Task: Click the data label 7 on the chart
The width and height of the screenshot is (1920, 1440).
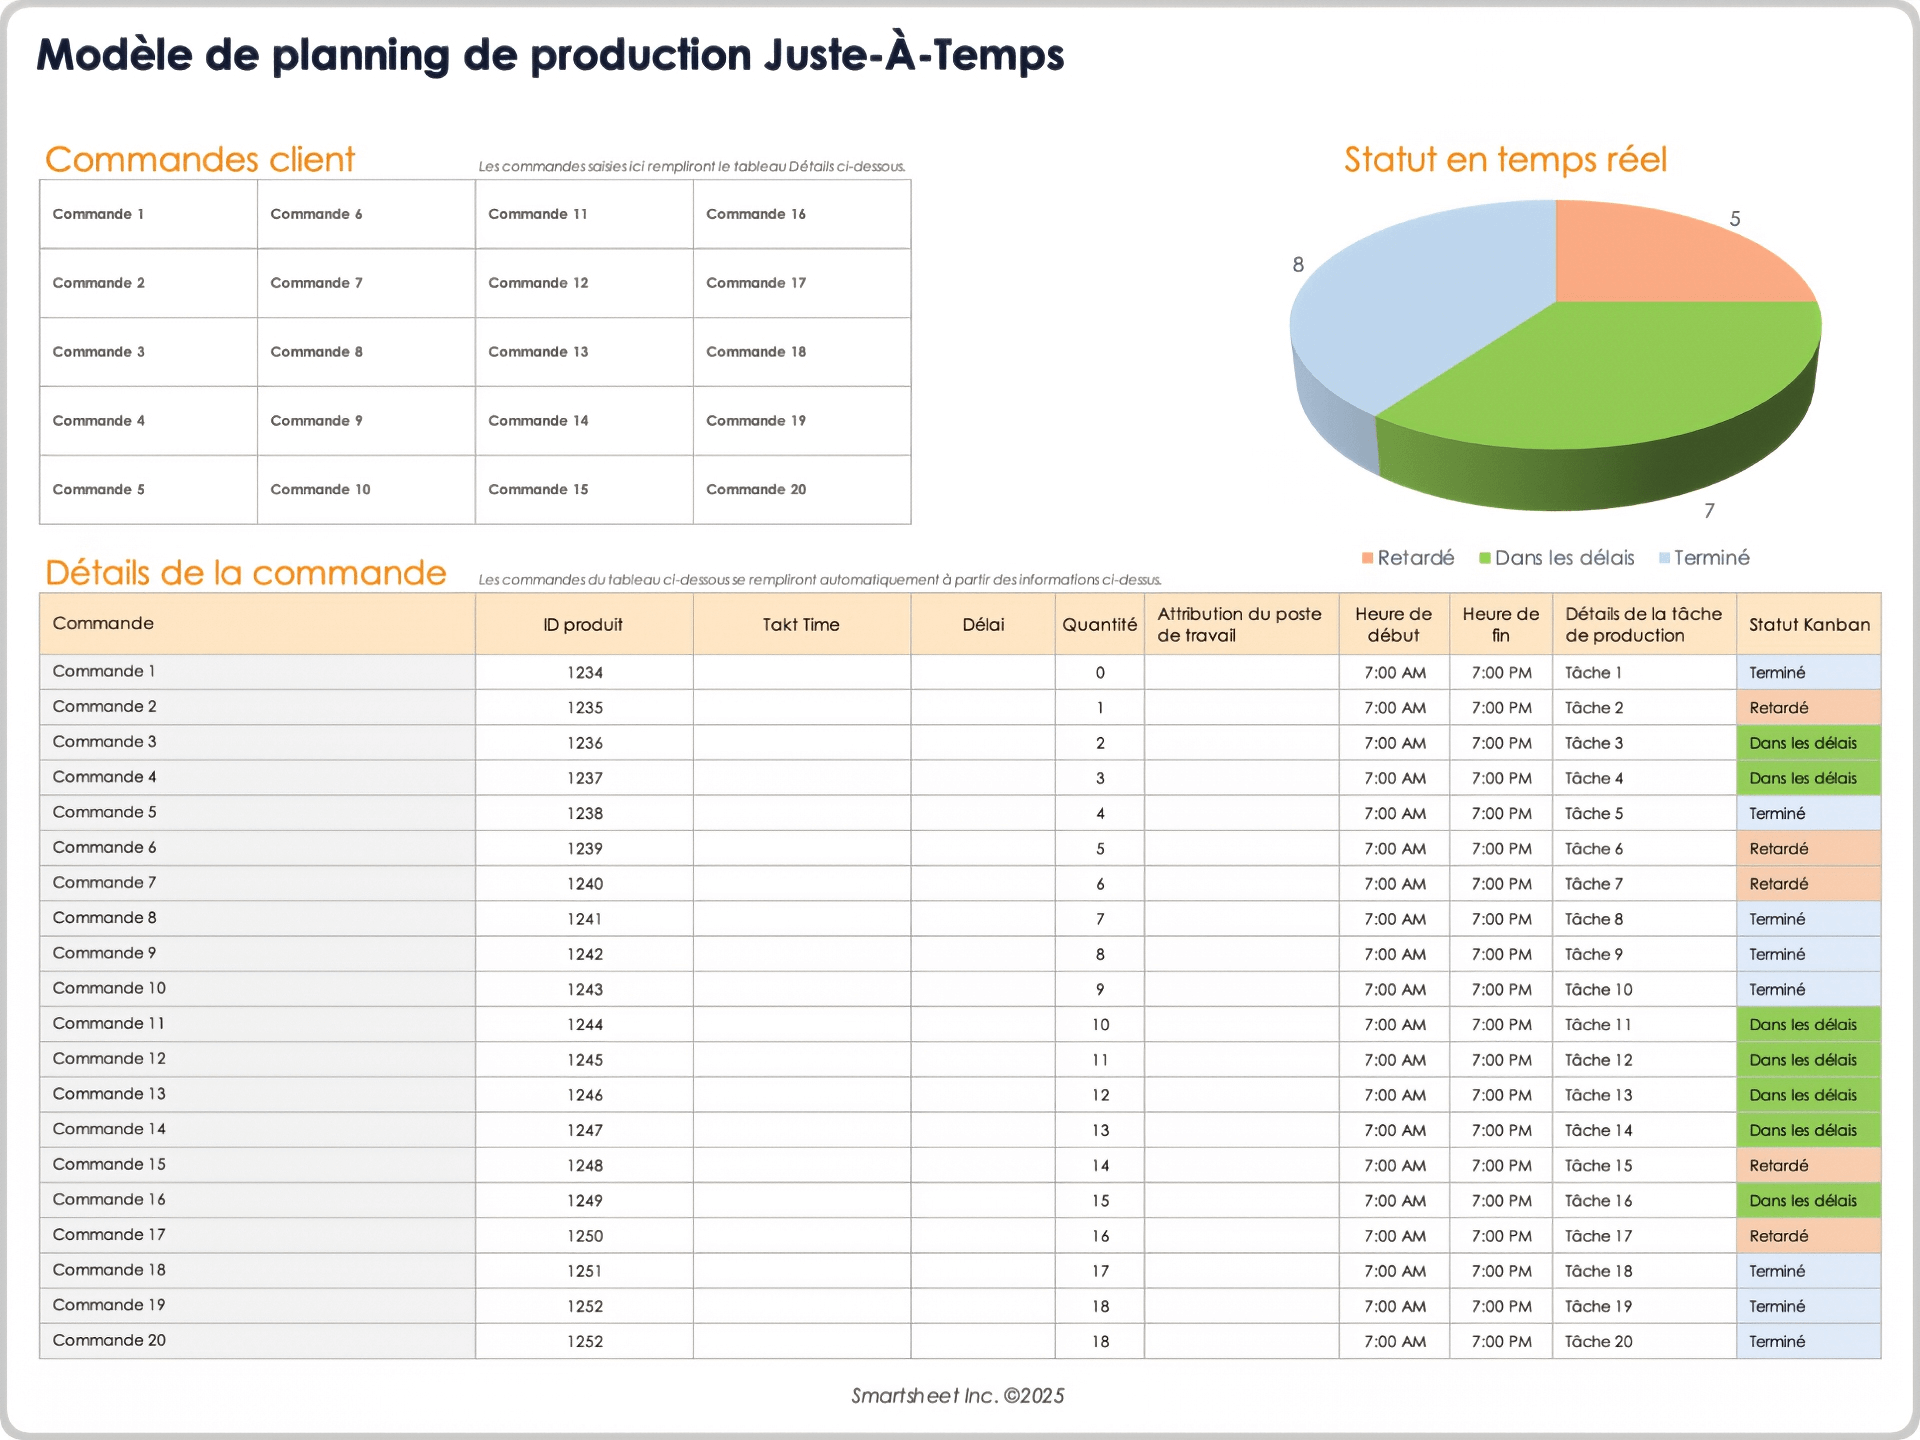Action: [x=1712, y=510]
